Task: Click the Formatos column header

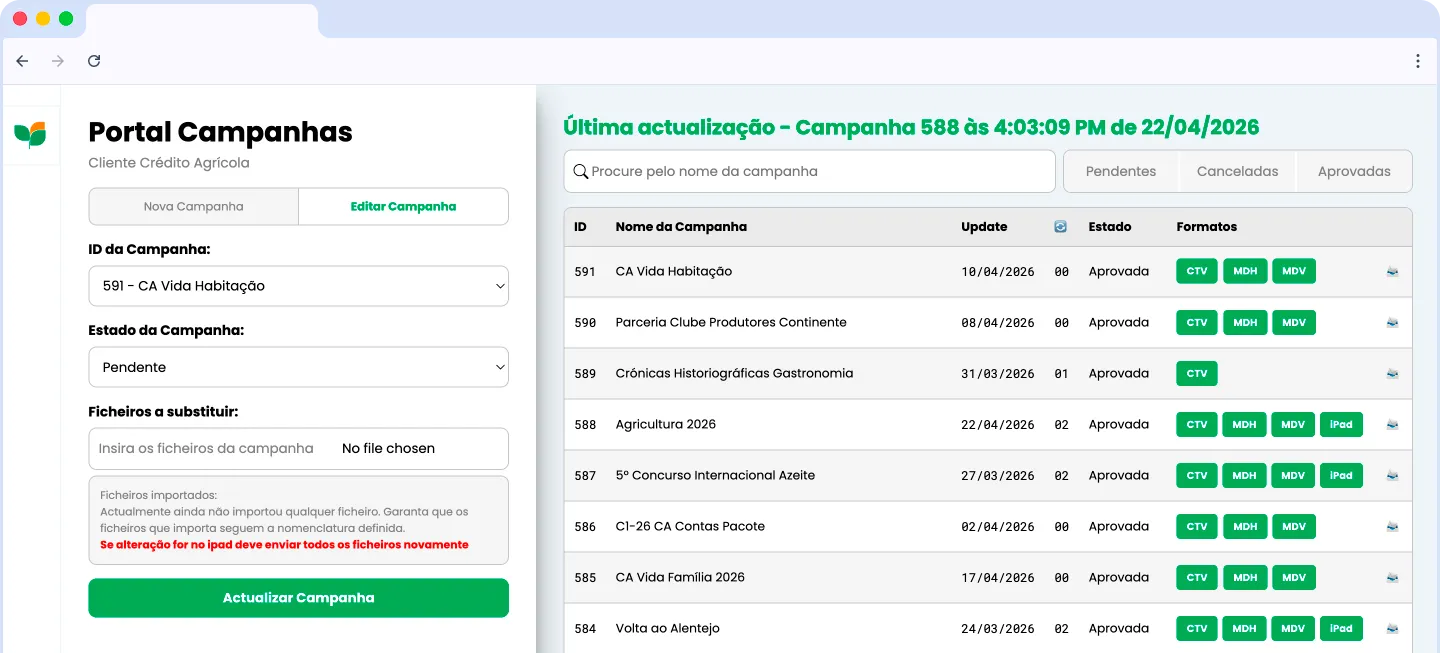Action: point(1207,227)
